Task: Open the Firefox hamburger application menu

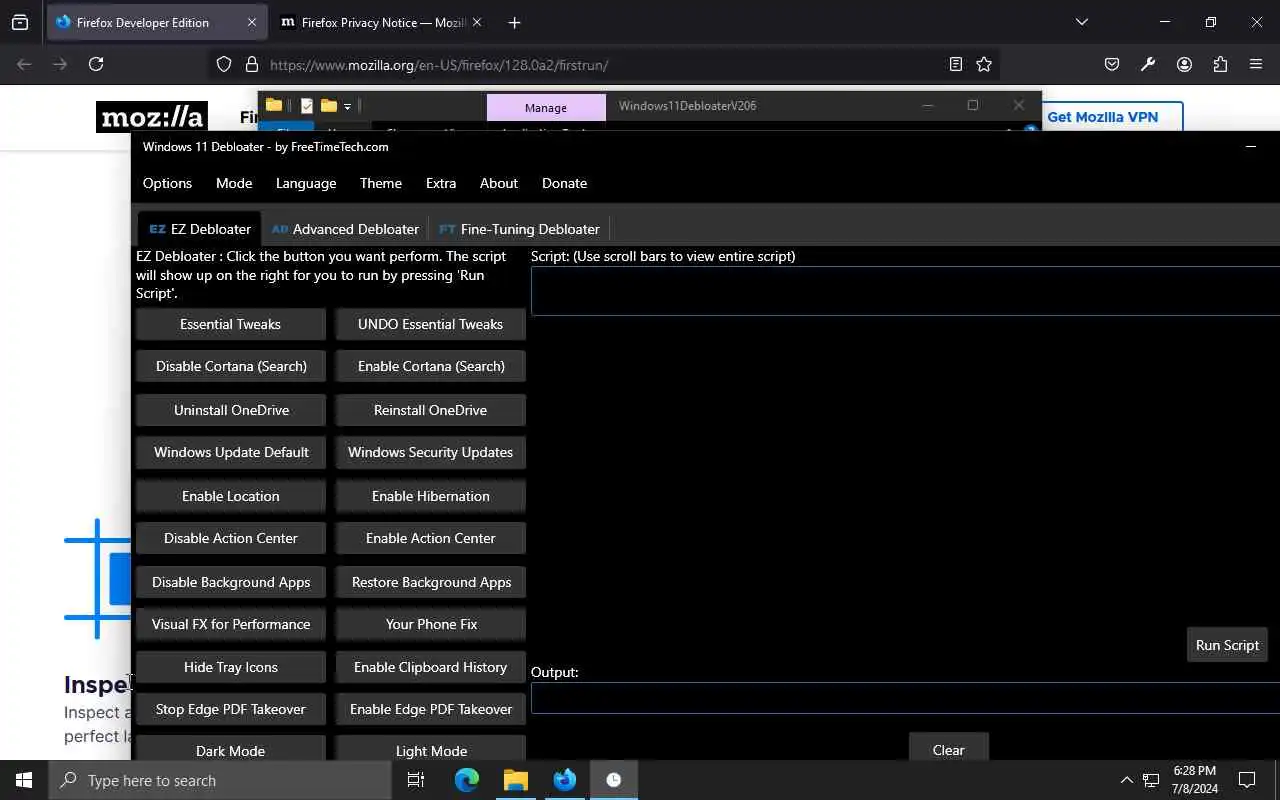Action: (1256, 64)
